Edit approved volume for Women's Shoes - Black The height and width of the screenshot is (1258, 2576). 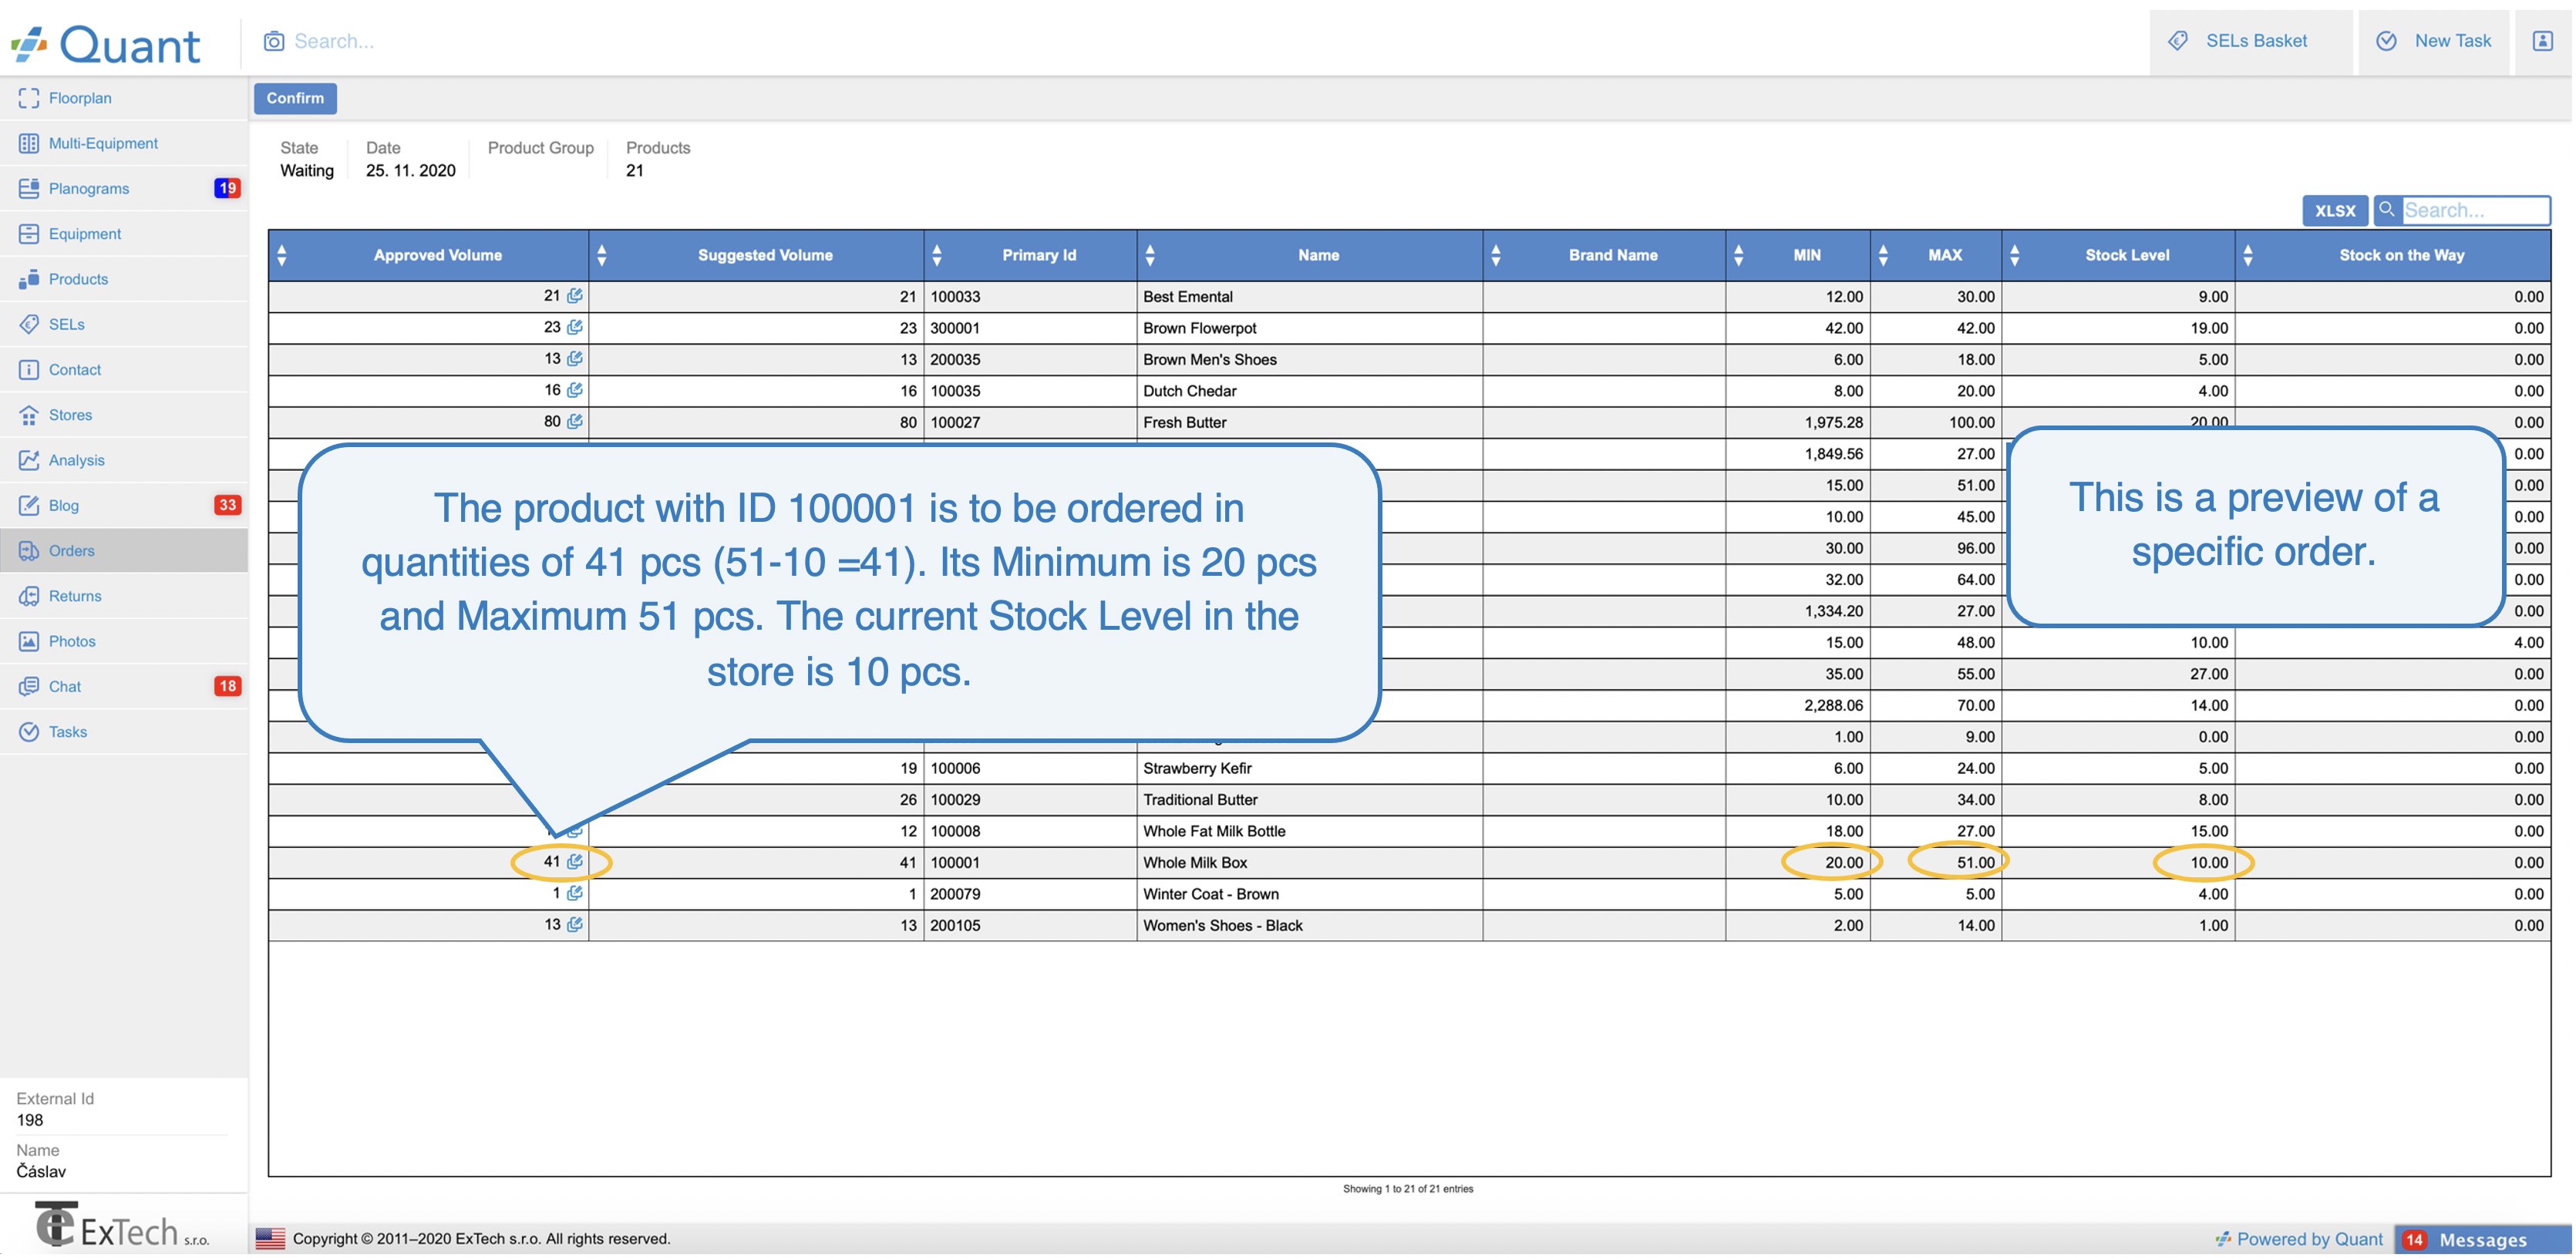[574, 924]
